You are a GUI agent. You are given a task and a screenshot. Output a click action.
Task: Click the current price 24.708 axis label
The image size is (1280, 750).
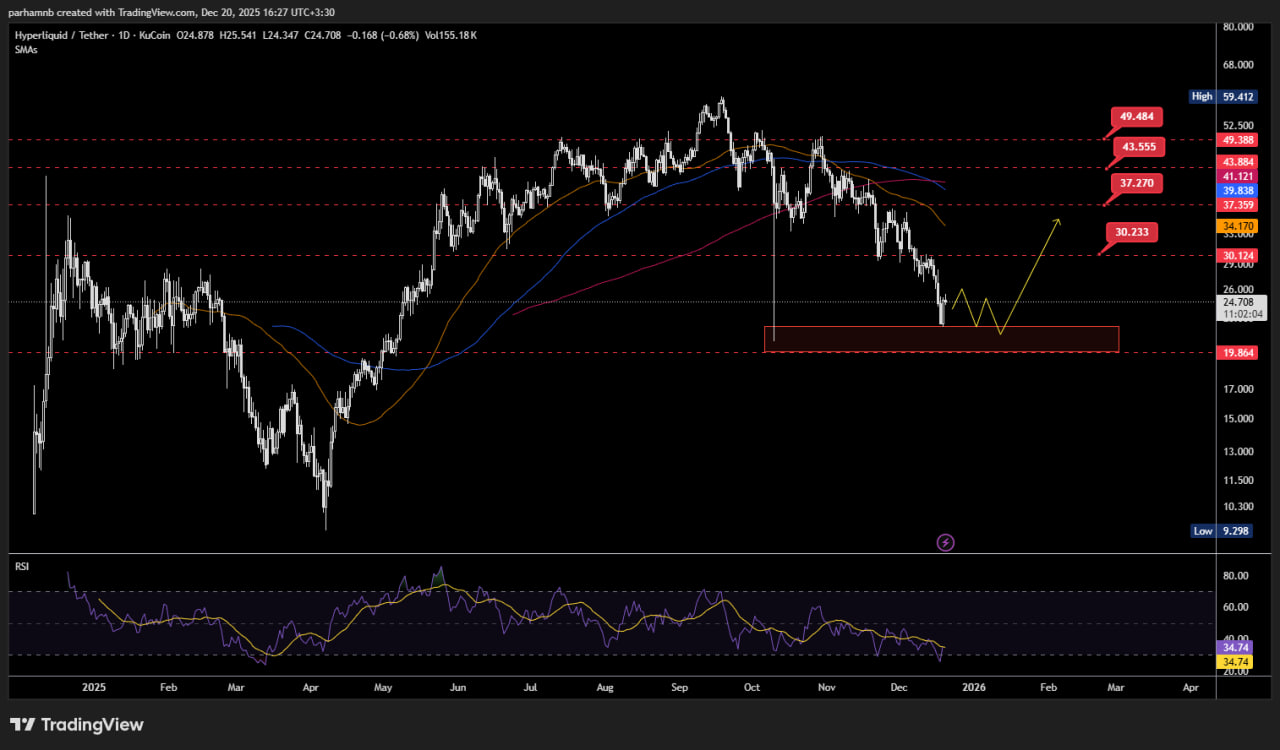(x=1238, y=301)
